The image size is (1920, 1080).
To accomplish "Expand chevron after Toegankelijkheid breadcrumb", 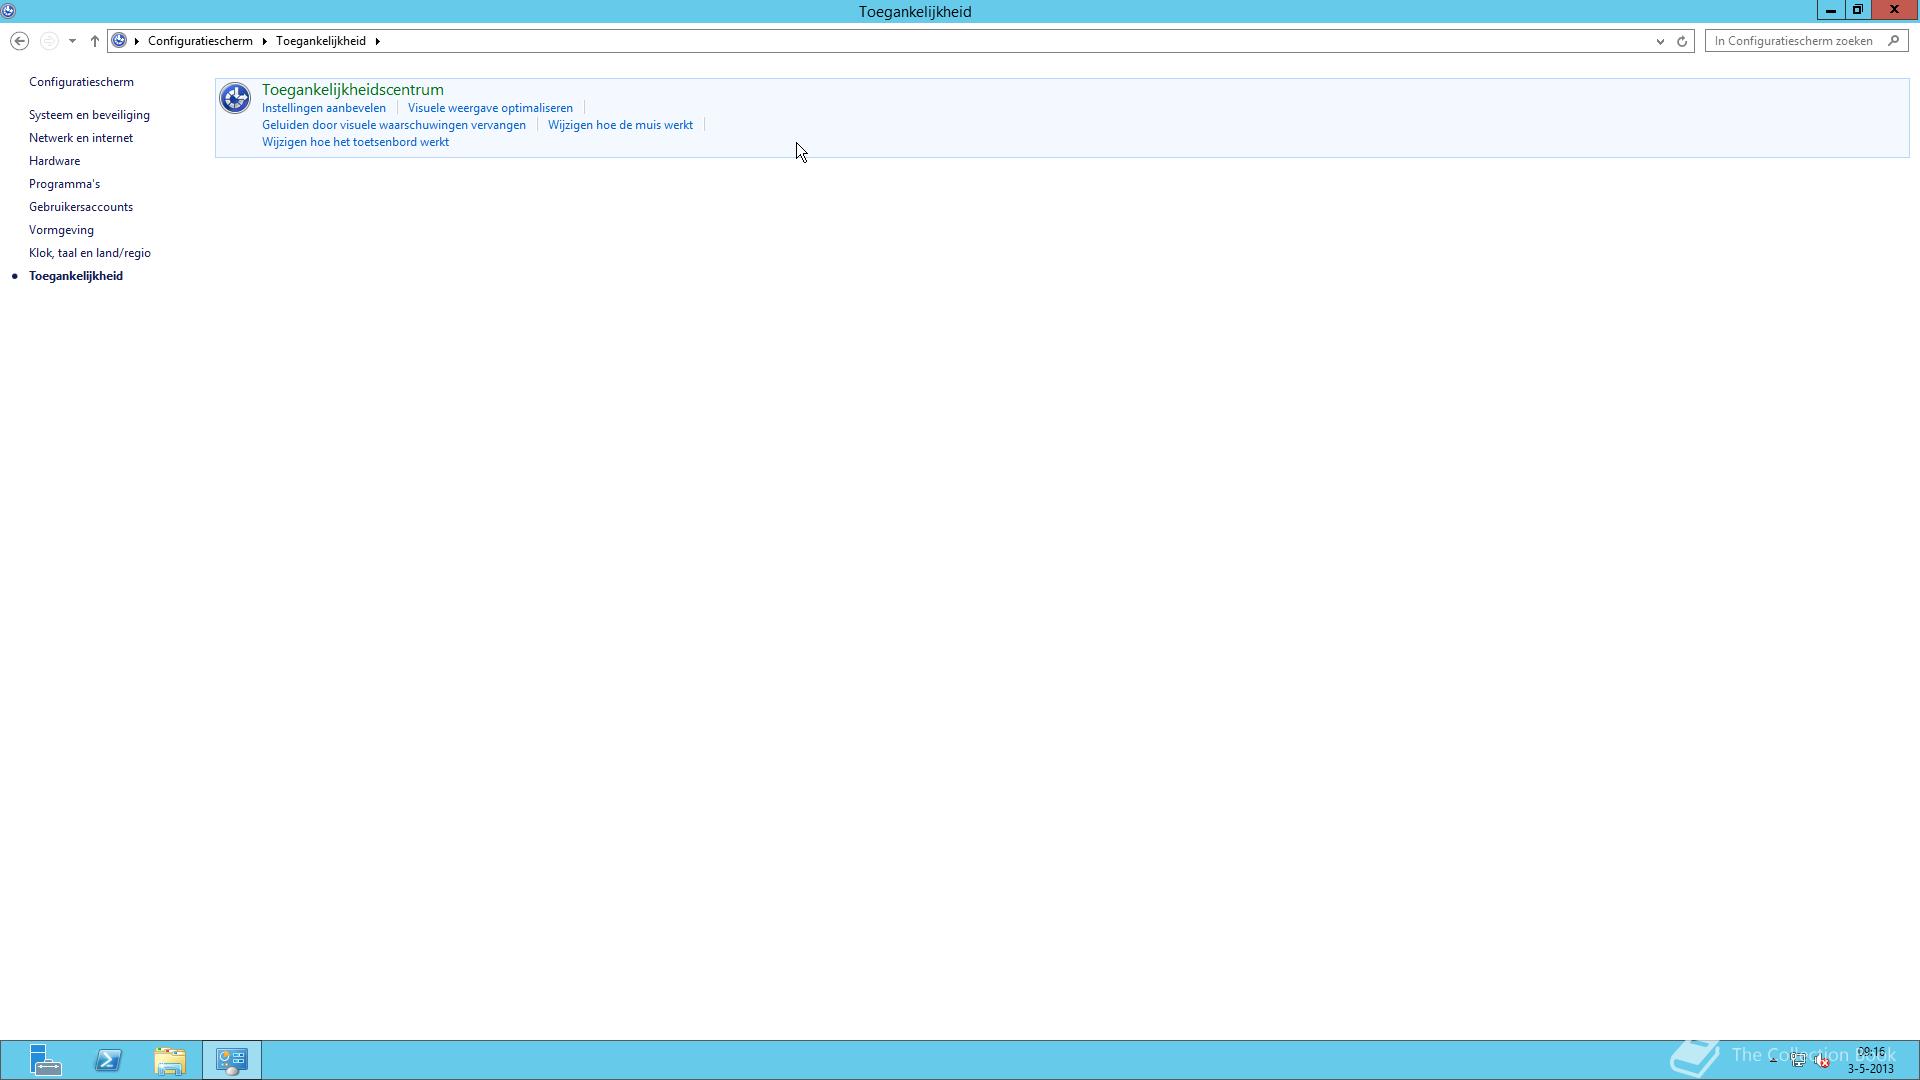I will (x=378, y=41).
